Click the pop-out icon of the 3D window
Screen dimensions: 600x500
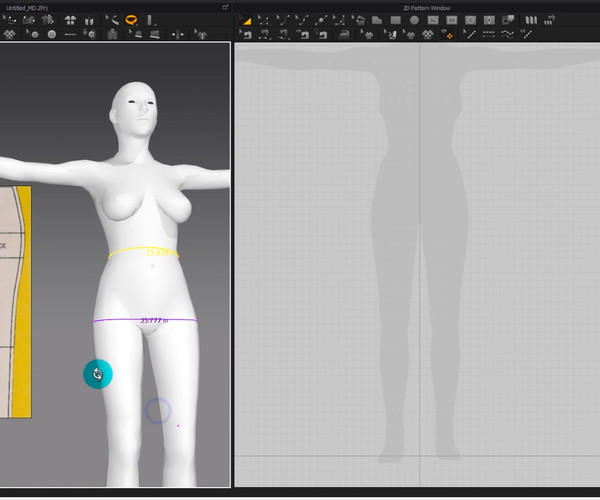(x=225, y=7)
